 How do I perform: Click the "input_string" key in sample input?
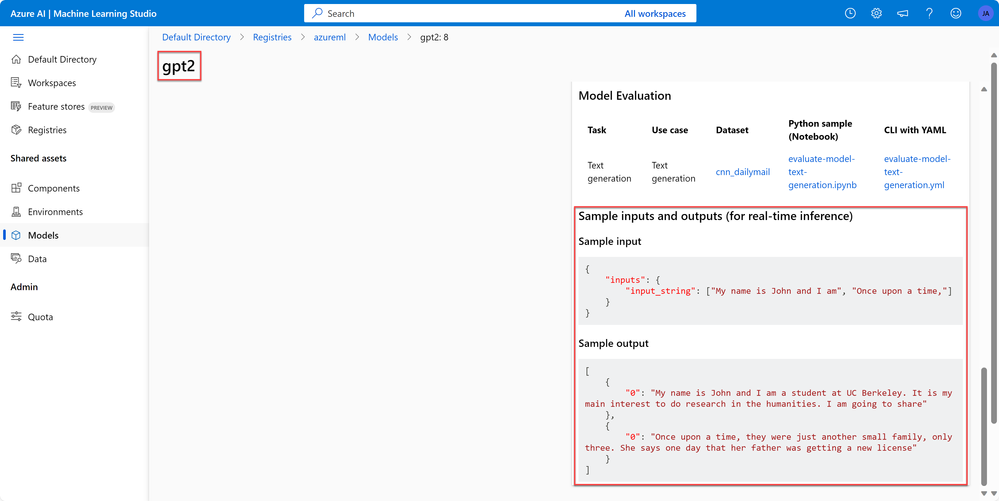[x=661, y=291]
